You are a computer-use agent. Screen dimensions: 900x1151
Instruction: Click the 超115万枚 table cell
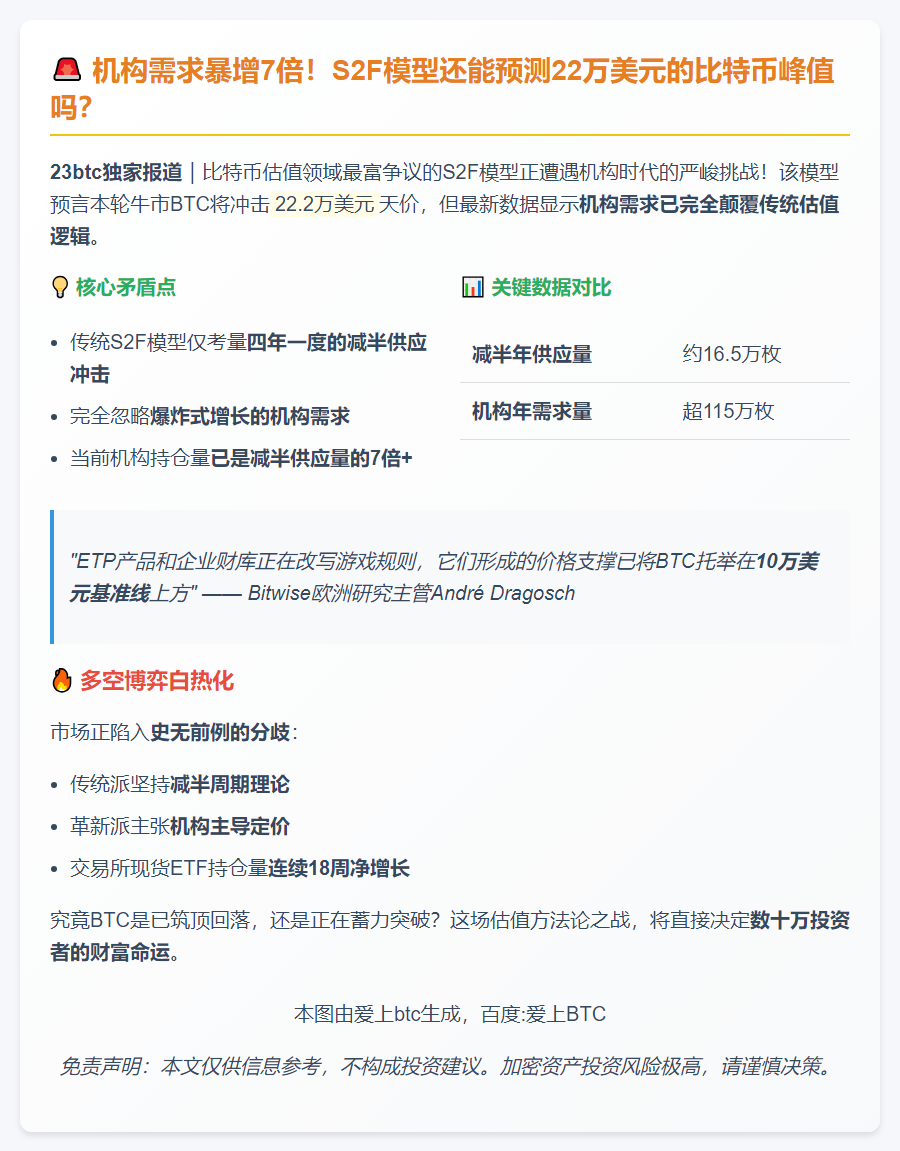click(728, 411)
